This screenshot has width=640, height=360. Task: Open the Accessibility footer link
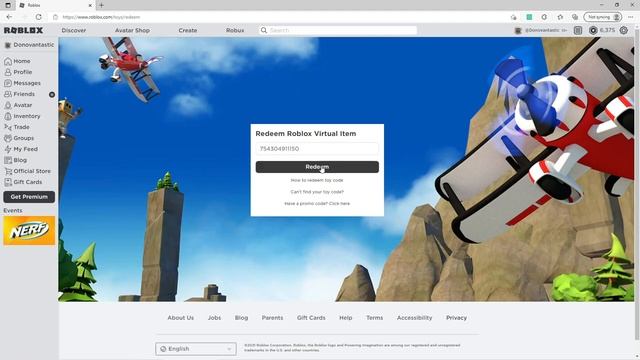[x=414, y=318]
